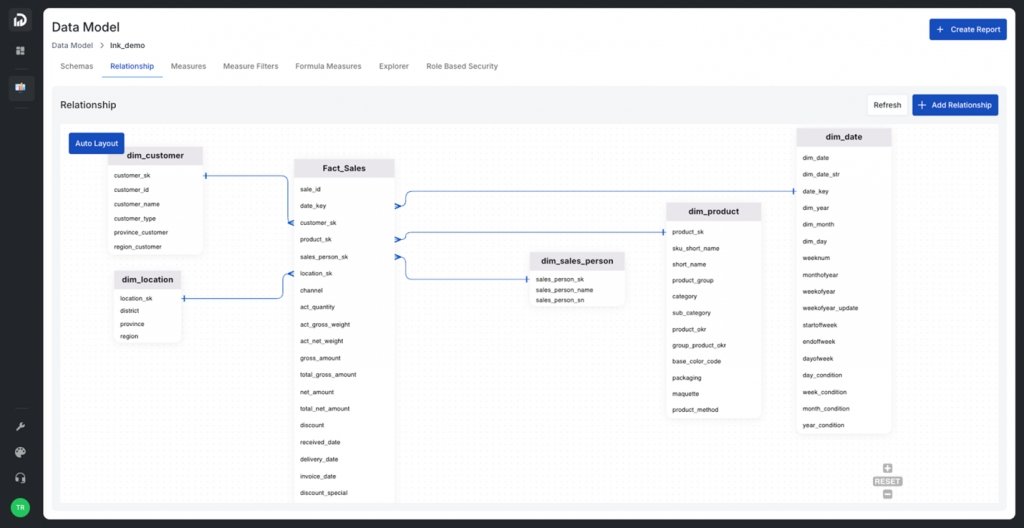Switch to the Schemas tab
This screenshot has height=528, width=1024.
coord(77,66)
